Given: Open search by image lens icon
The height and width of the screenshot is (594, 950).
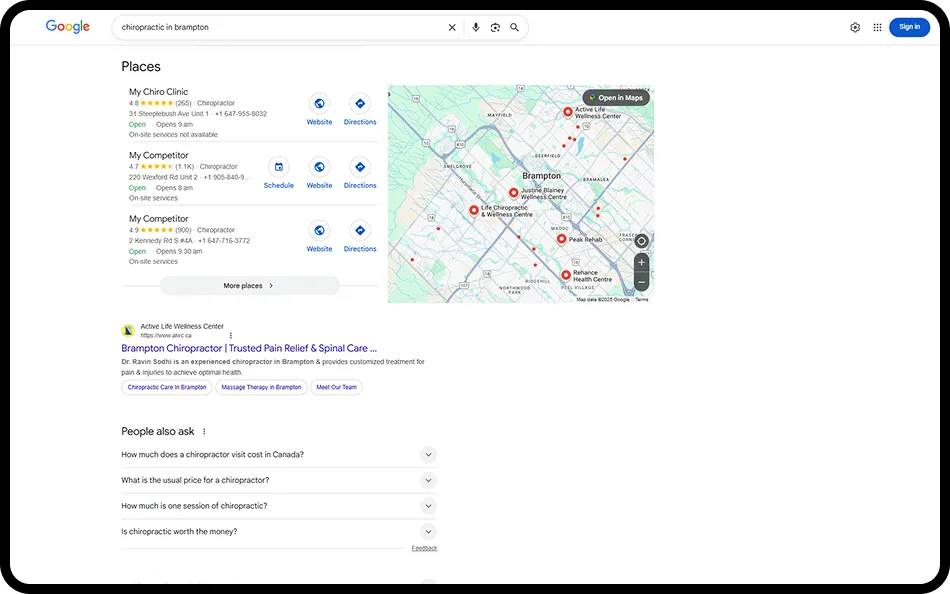Looking at the screenshot, I should click(x=495, y=27).
